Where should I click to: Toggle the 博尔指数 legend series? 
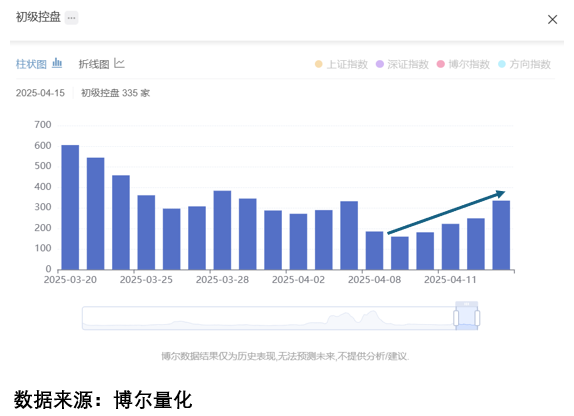pos(463,64)
